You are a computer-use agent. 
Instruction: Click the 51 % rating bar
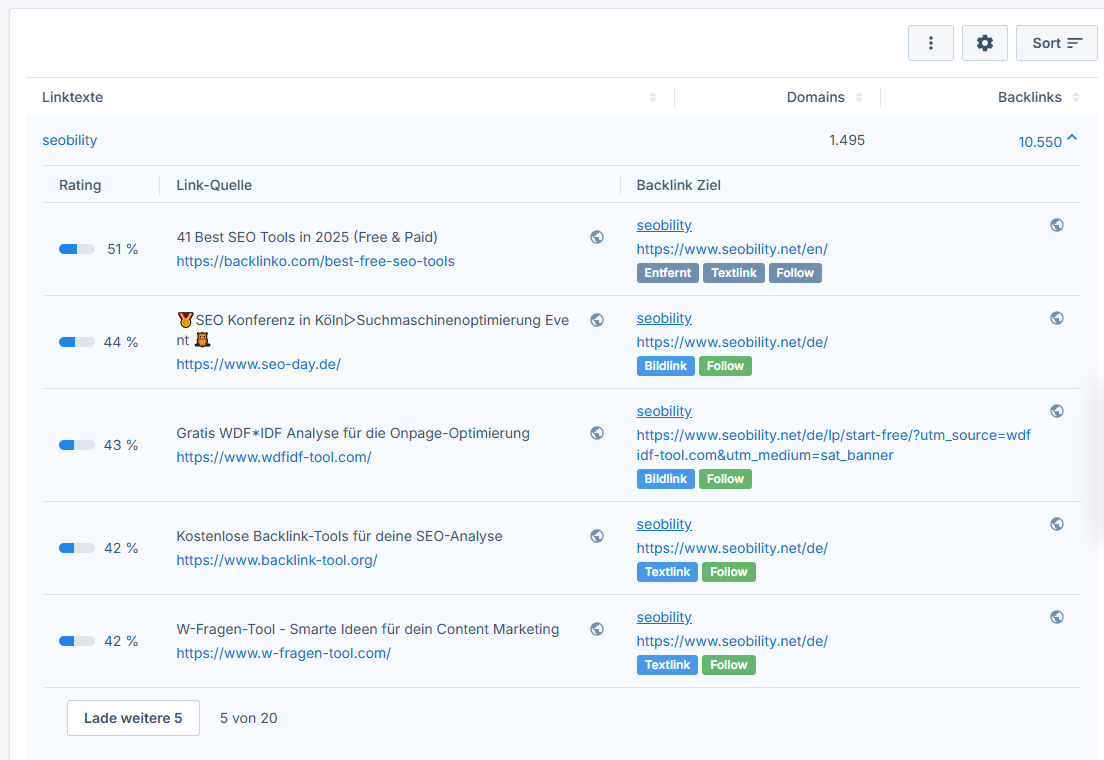[77, 249]
